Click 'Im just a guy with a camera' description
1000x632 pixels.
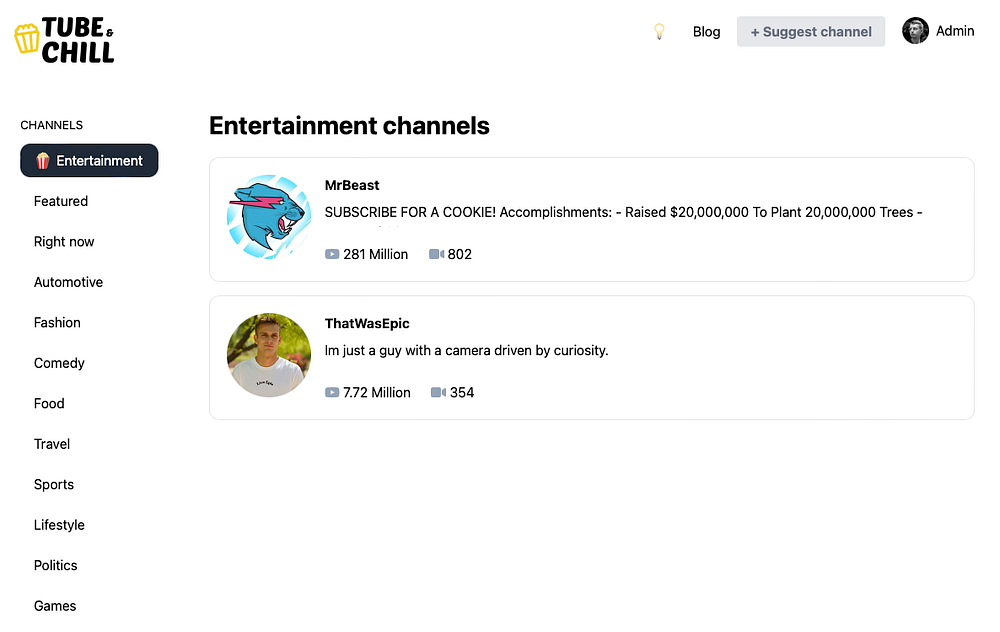coord(466,351)
